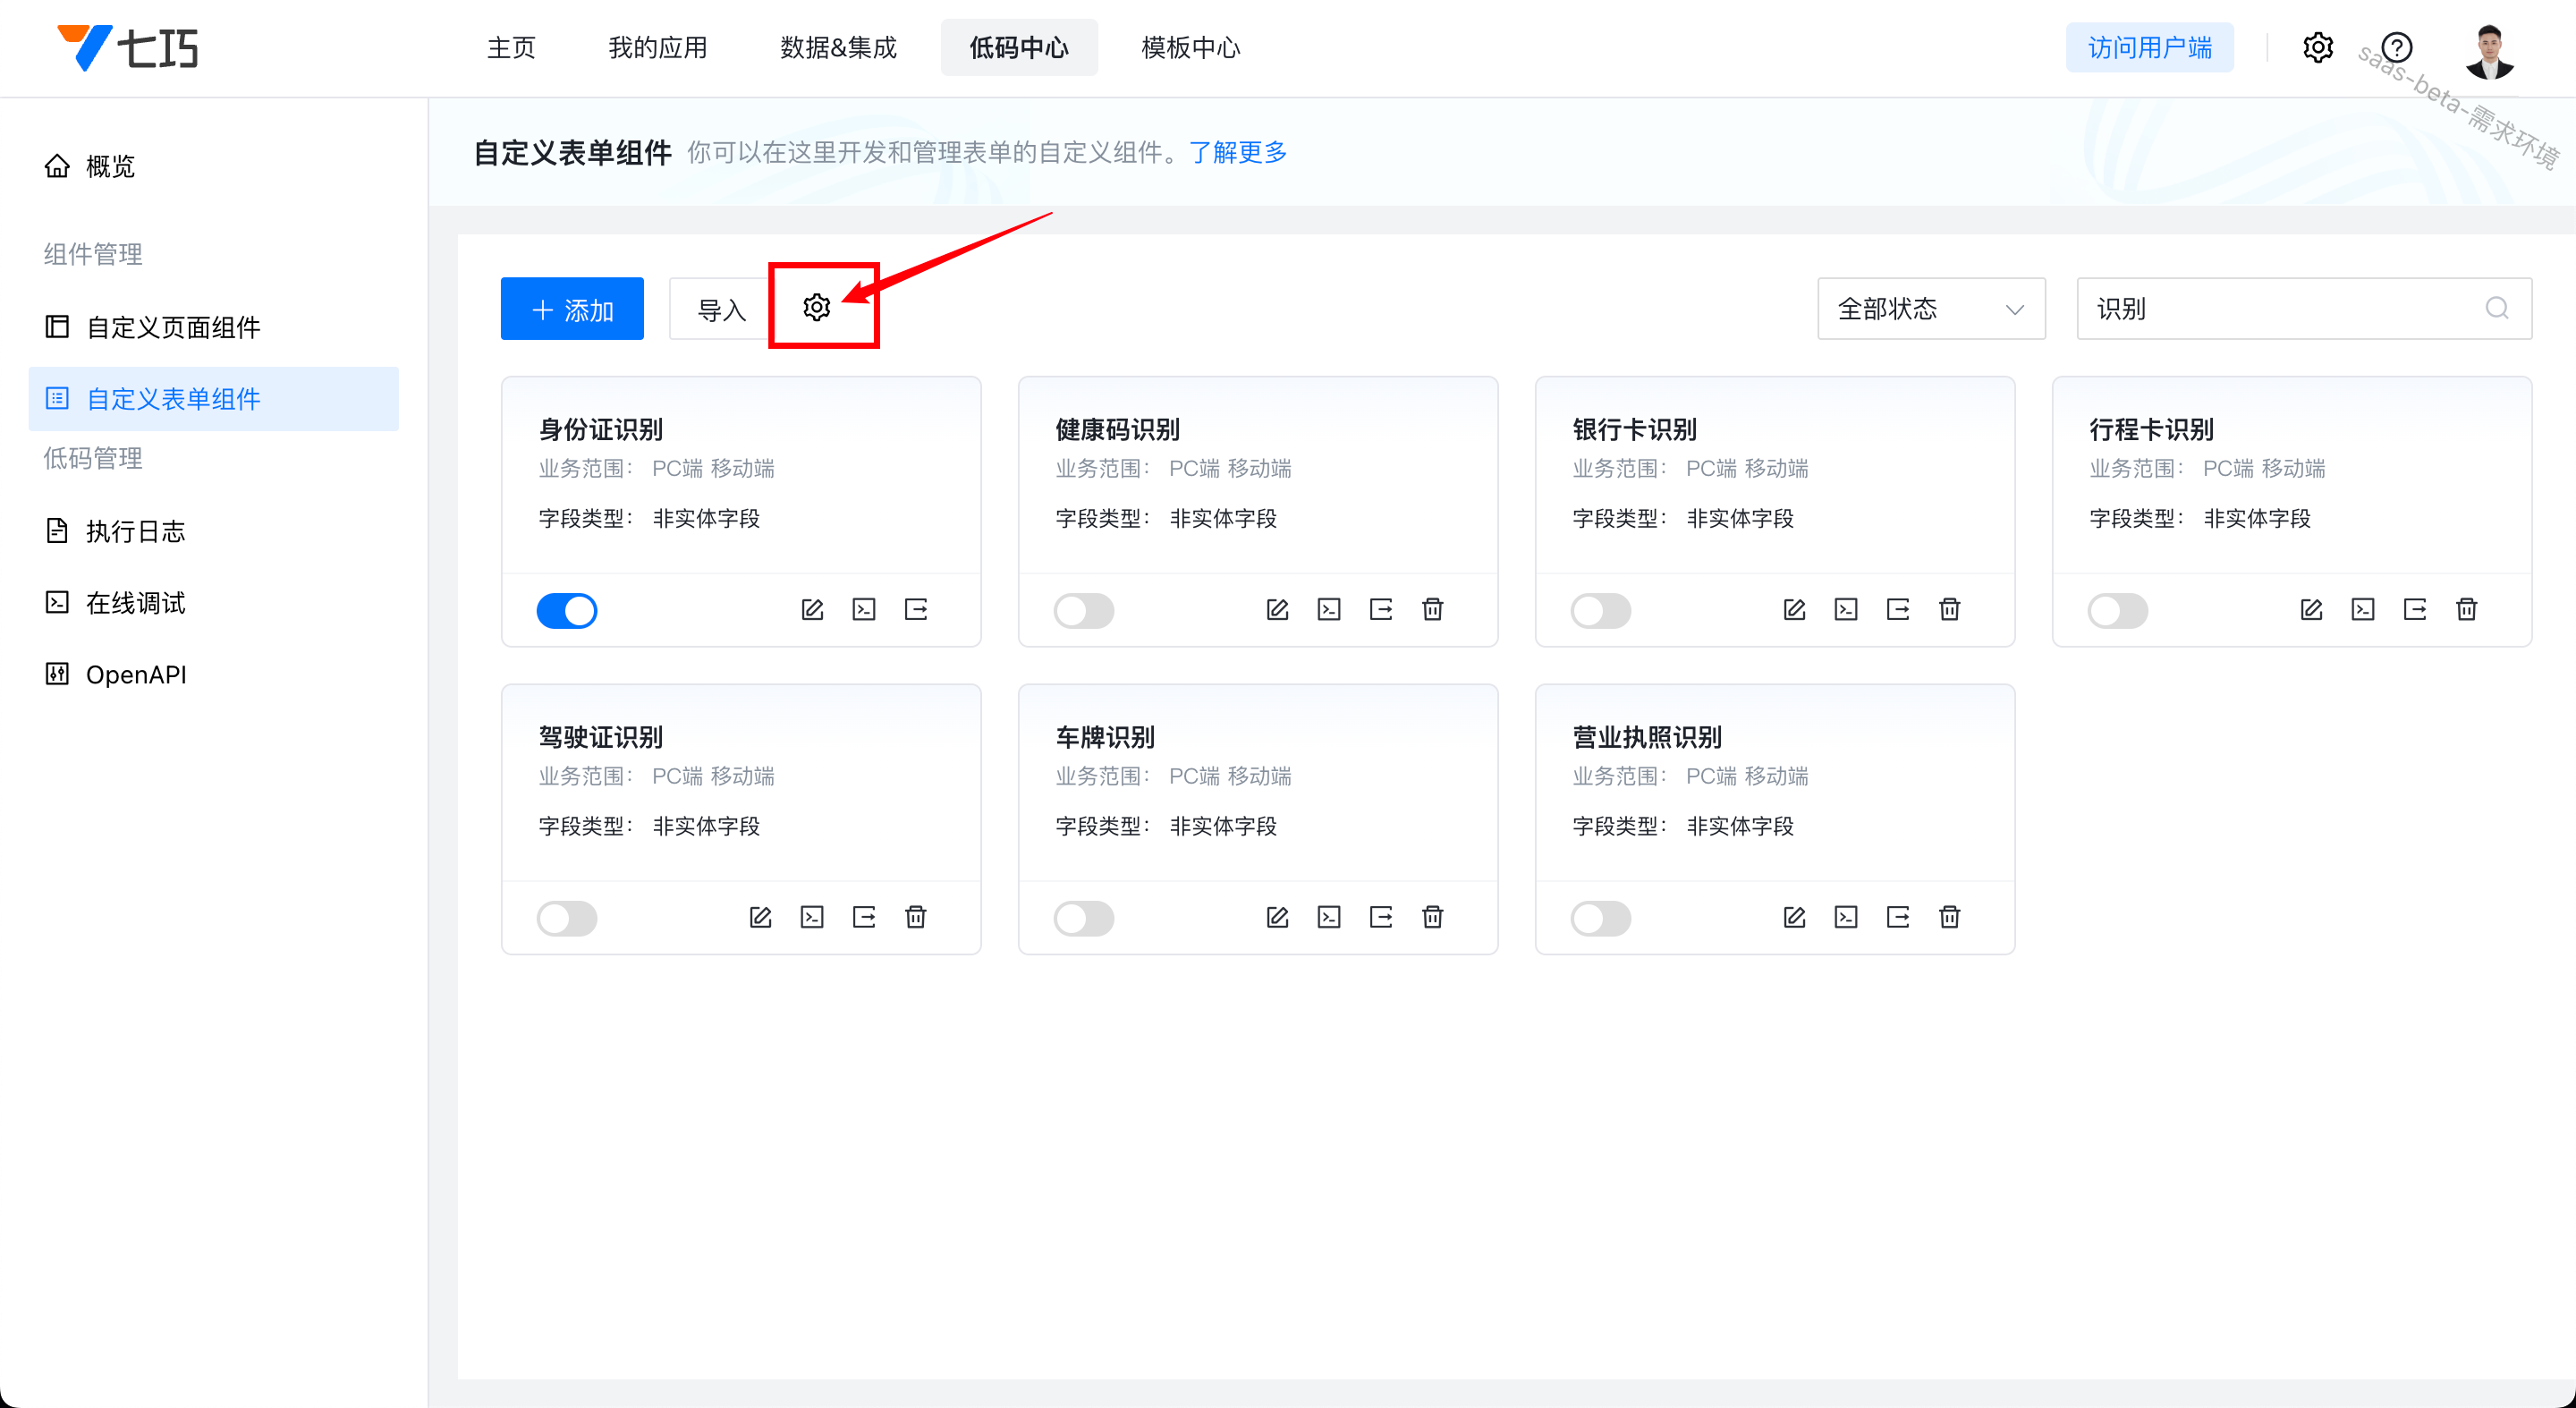Switch to the 模板中心 tab
2576x1408 pixels.
pos(1190,48)
